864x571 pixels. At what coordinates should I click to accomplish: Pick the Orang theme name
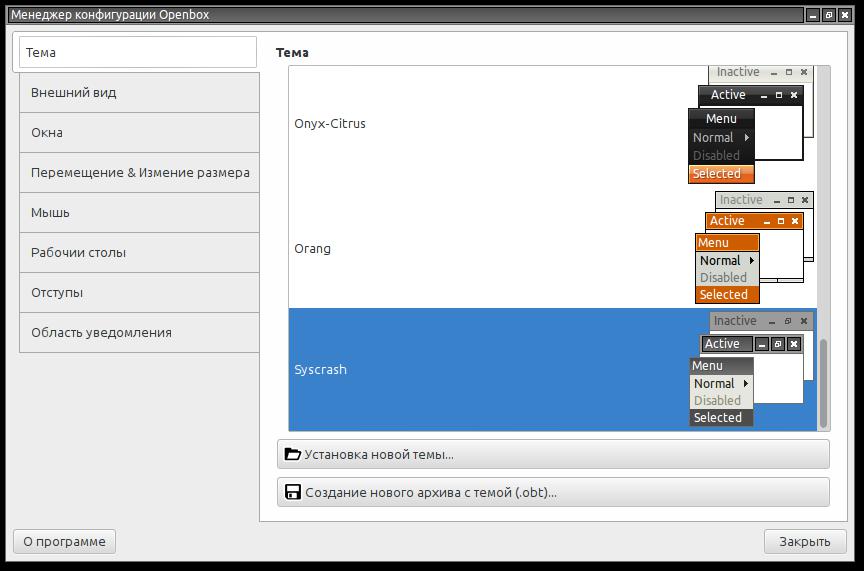click(312, 249)
